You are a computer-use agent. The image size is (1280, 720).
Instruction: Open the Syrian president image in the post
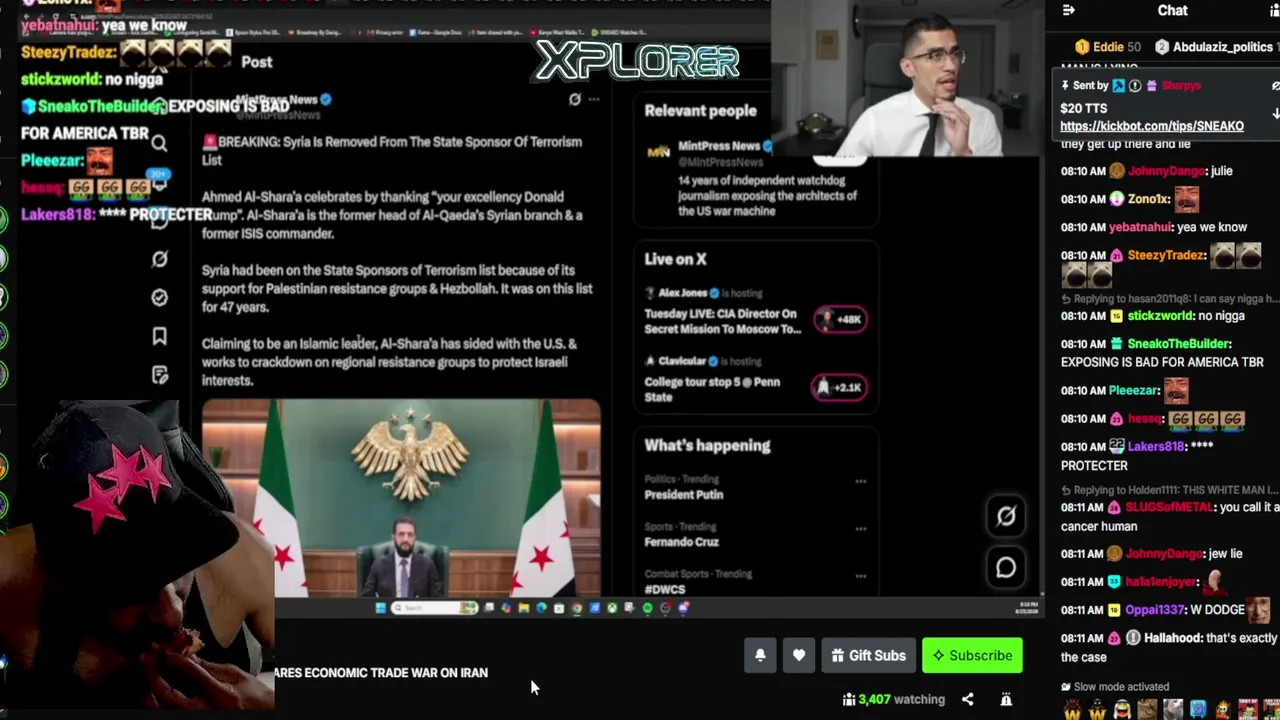[x=401, y=498]
